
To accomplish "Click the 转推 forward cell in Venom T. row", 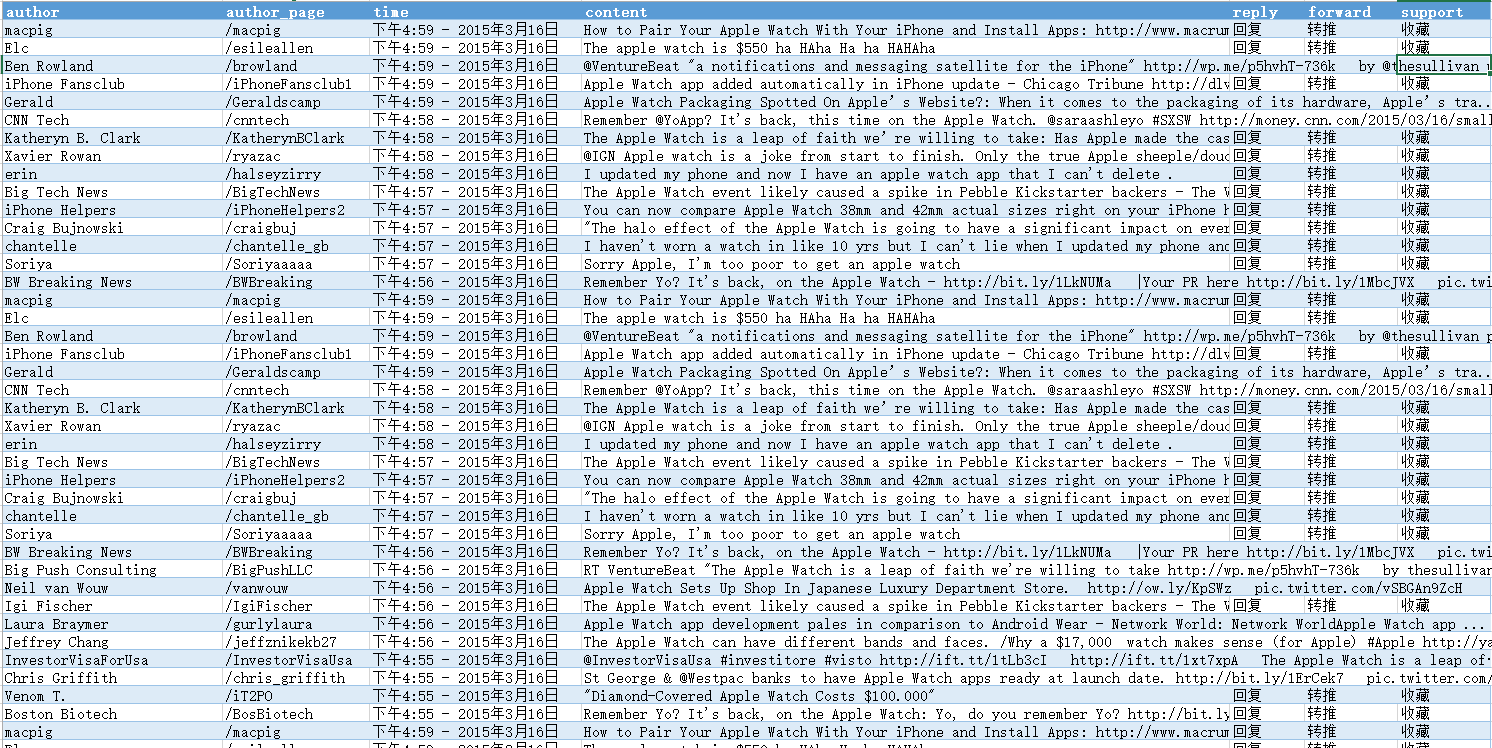I will tap(1351, 696).
